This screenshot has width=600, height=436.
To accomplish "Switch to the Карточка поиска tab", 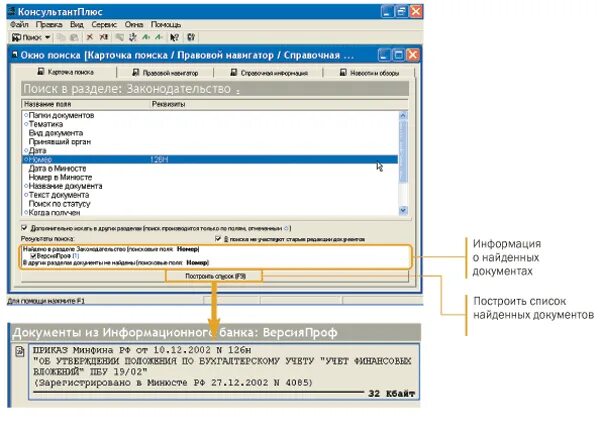I will [65, 72].
